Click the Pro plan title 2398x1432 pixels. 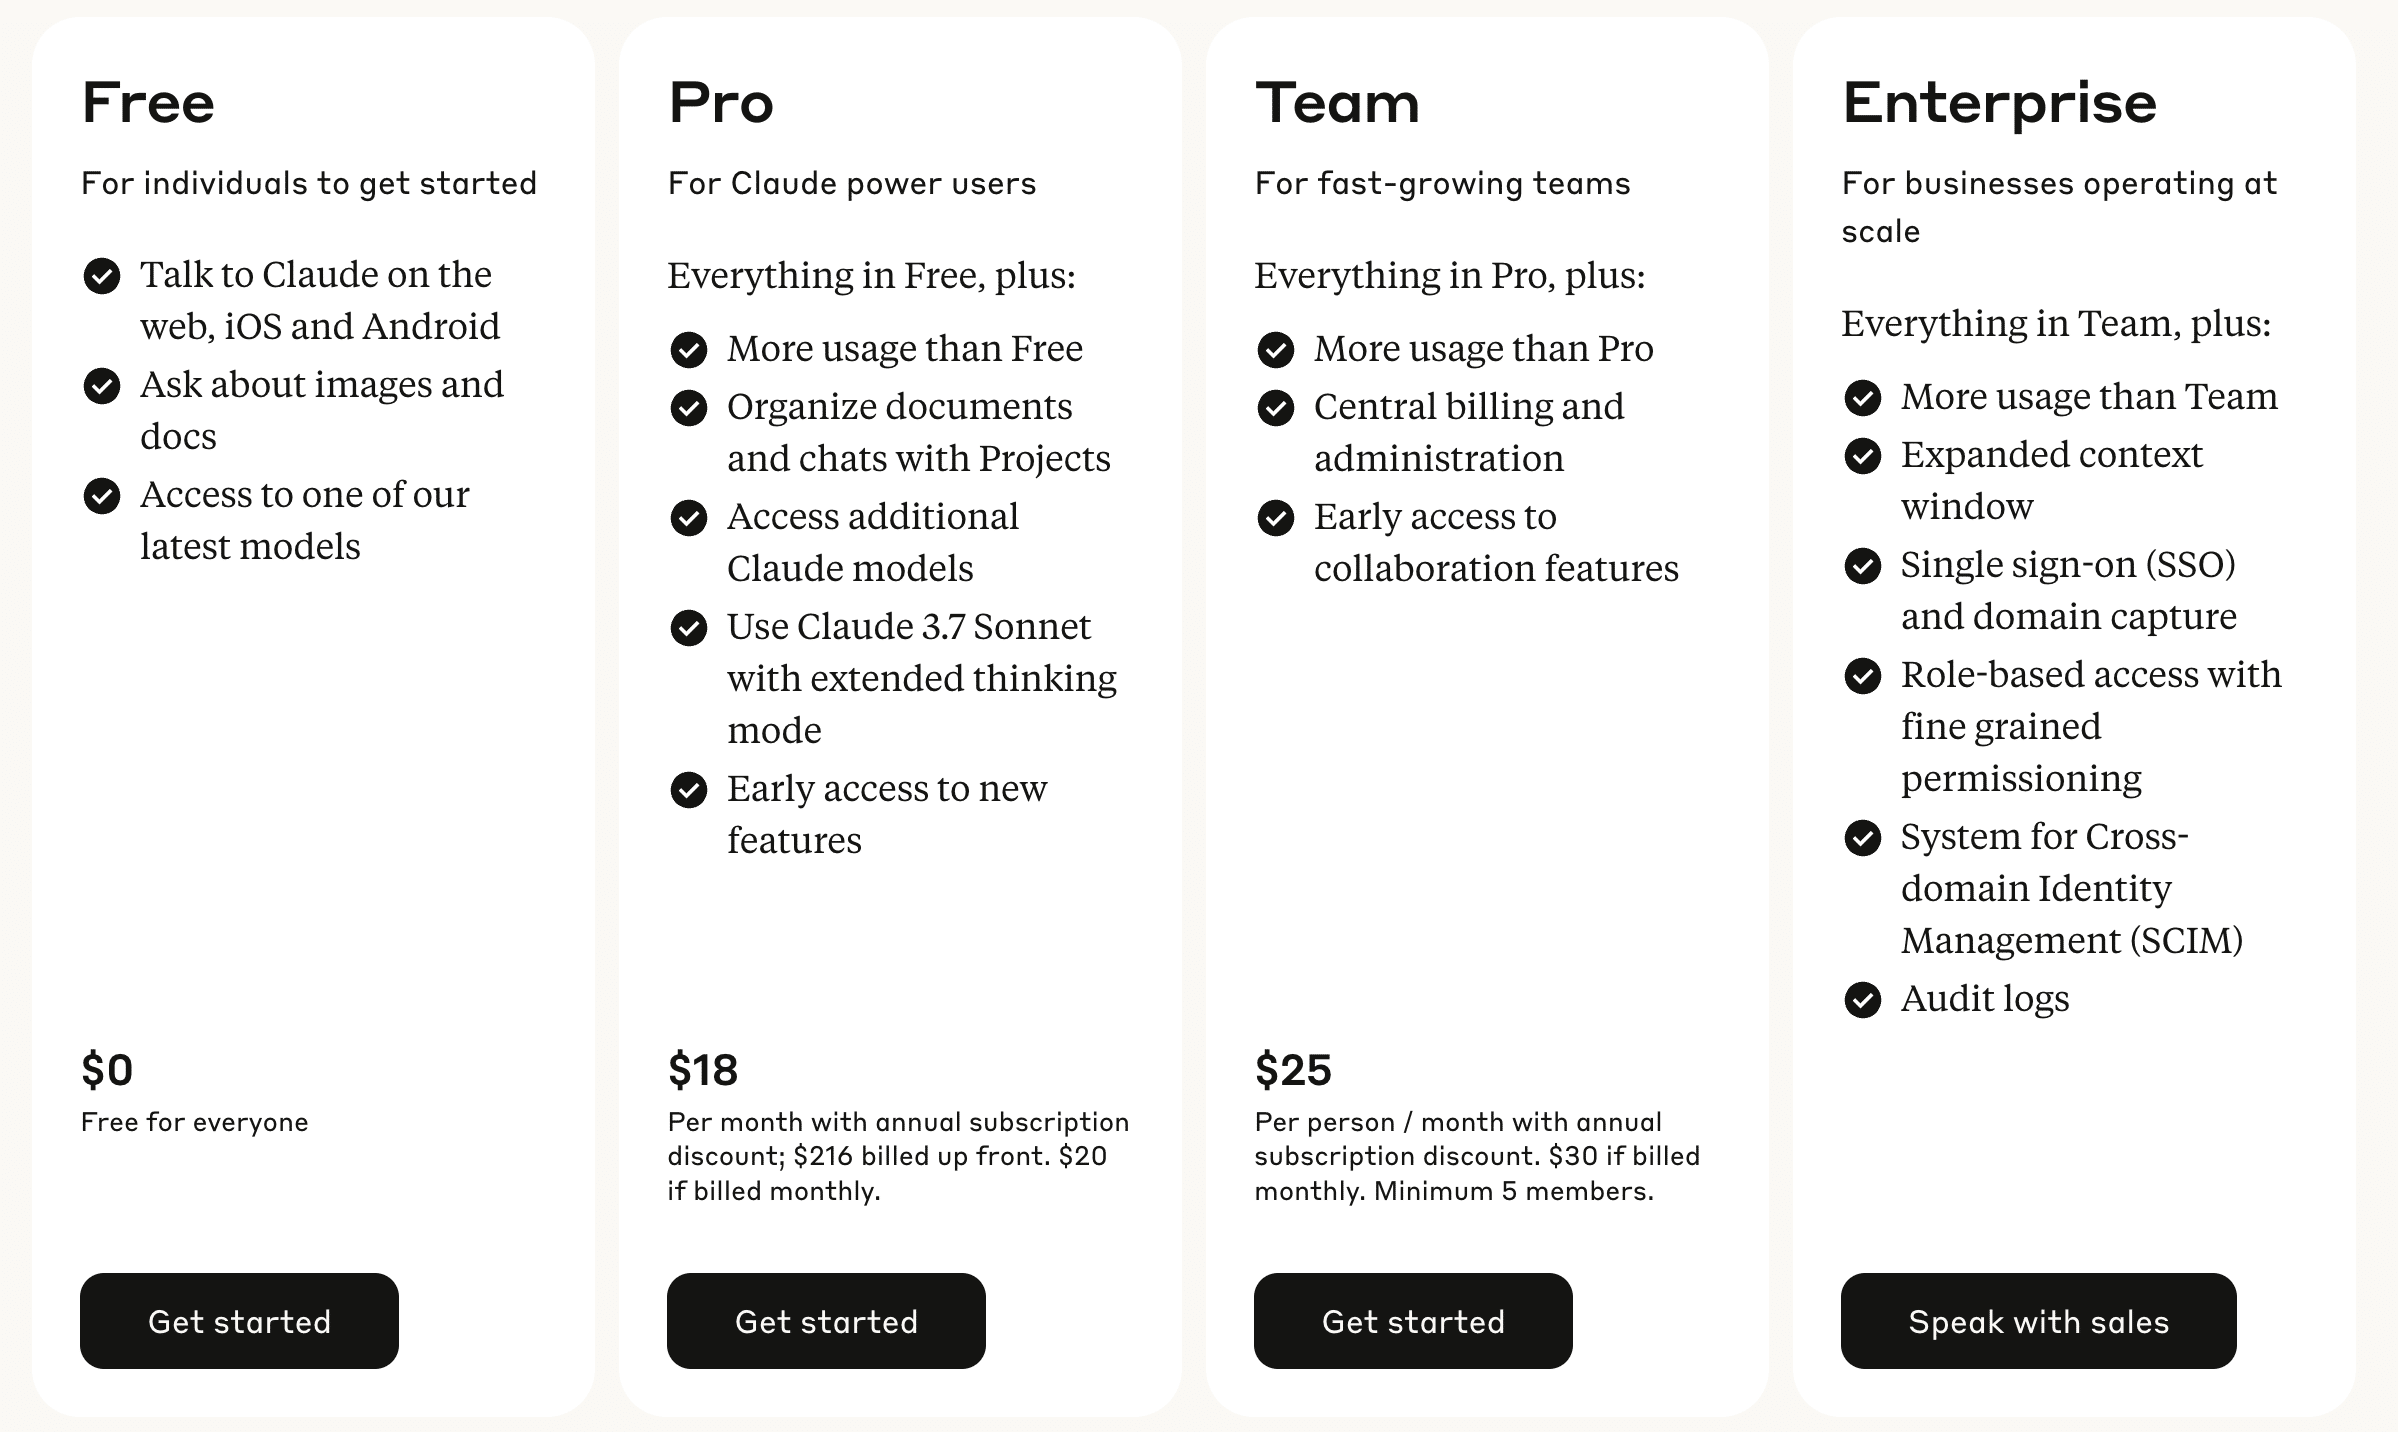point(721,103)
